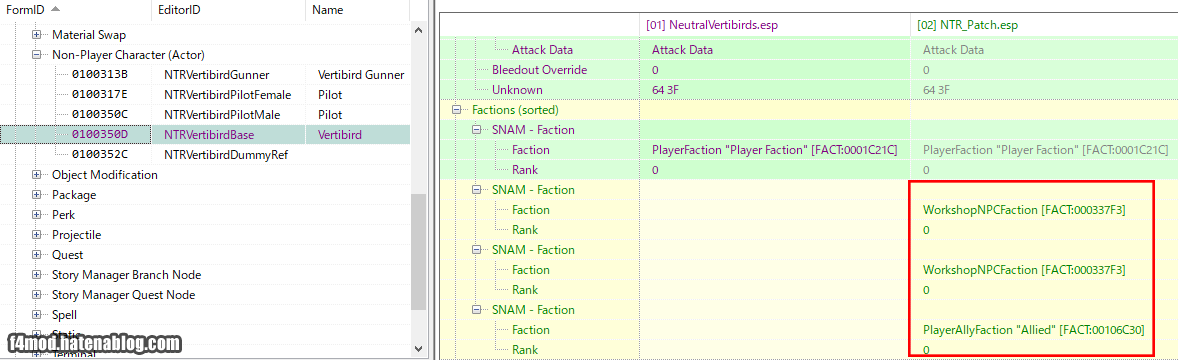
Task: Click the Material Swap tree label
Action: click(x=89, y=35)
